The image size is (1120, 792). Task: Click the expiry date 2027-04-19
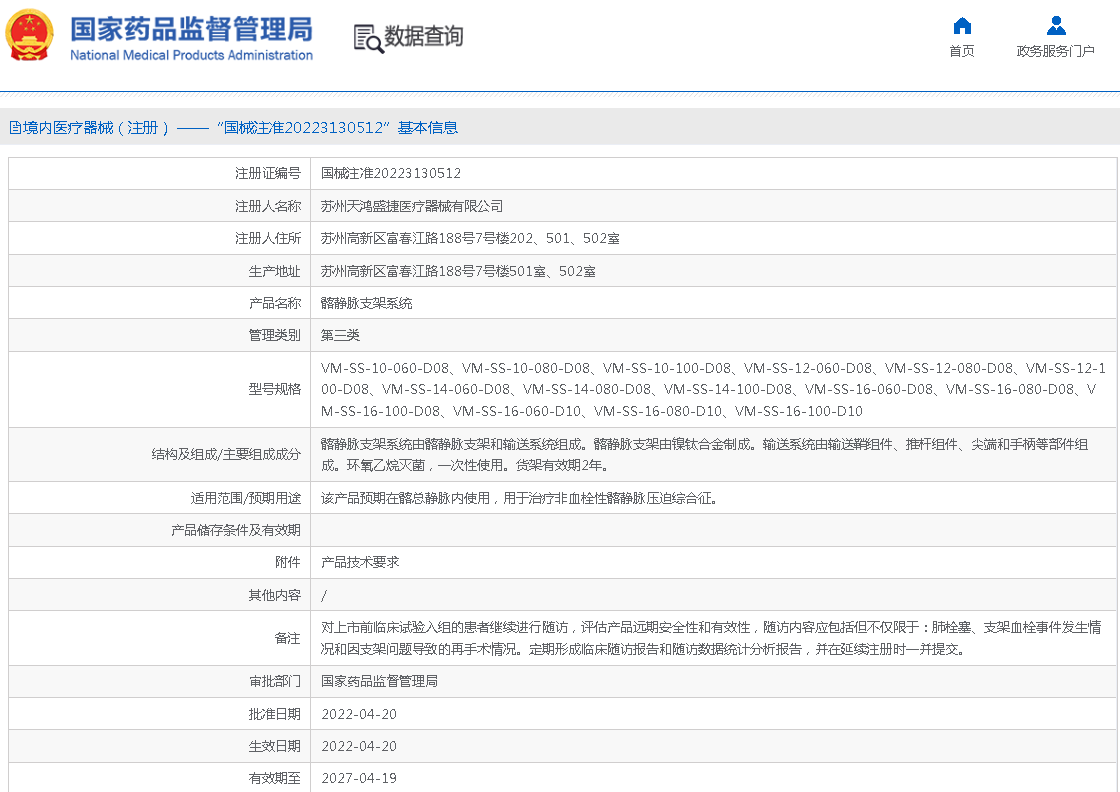[x=359, y=777]
